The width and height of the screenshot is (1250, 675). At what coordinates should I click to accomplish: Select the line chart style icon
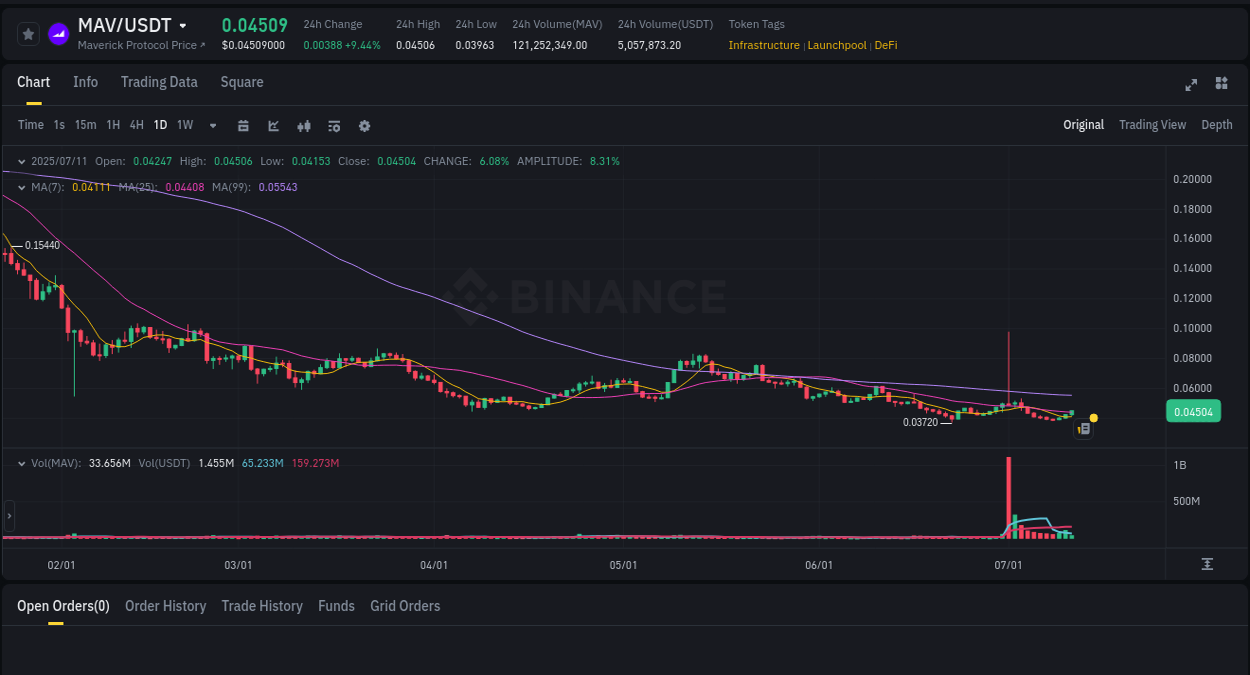[273, 125]
